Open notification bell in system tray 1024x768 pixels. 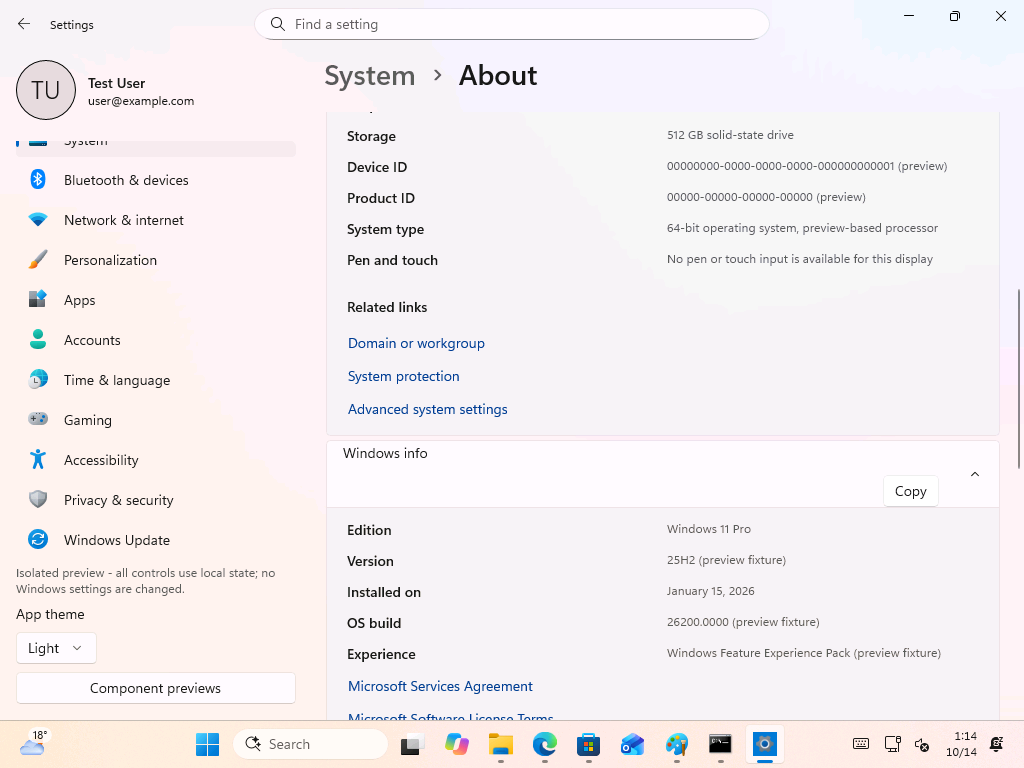(997, 744)
